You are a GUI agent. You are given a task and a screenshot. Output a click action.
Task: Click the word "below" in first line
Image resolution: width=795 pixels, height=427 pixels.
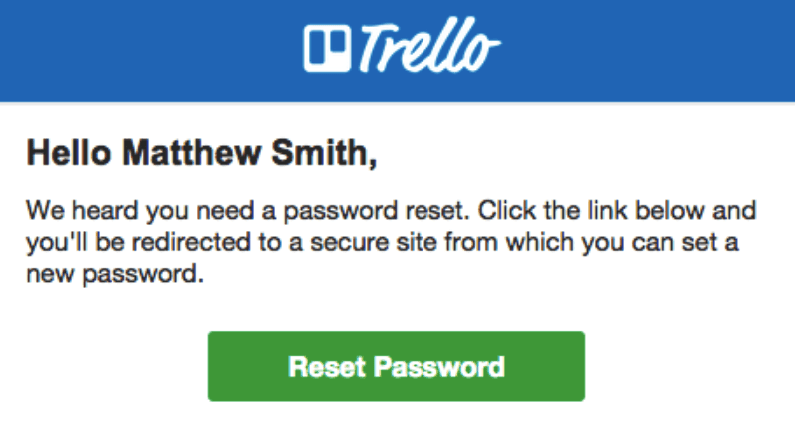670,210
